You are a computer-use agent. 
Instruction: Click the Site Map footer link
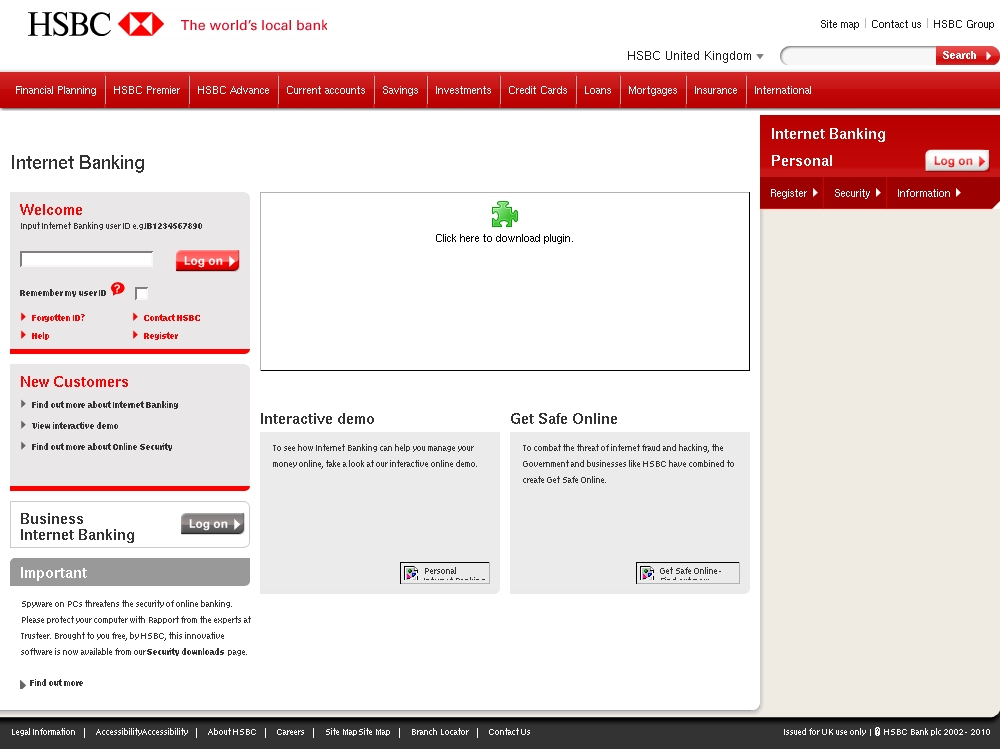(x=358, y=732)
